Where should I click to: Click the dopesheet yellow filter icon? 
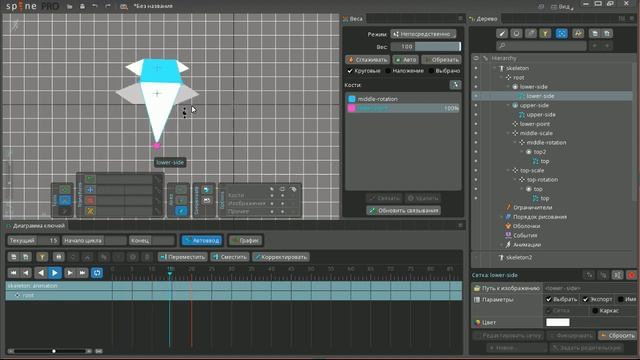(x=42, y=257)
